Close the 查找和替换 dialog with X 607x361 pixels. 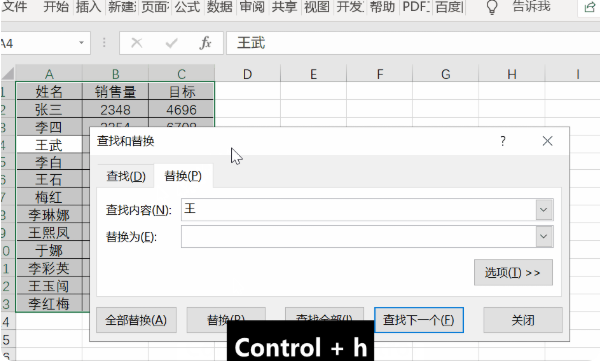point(547,141)
